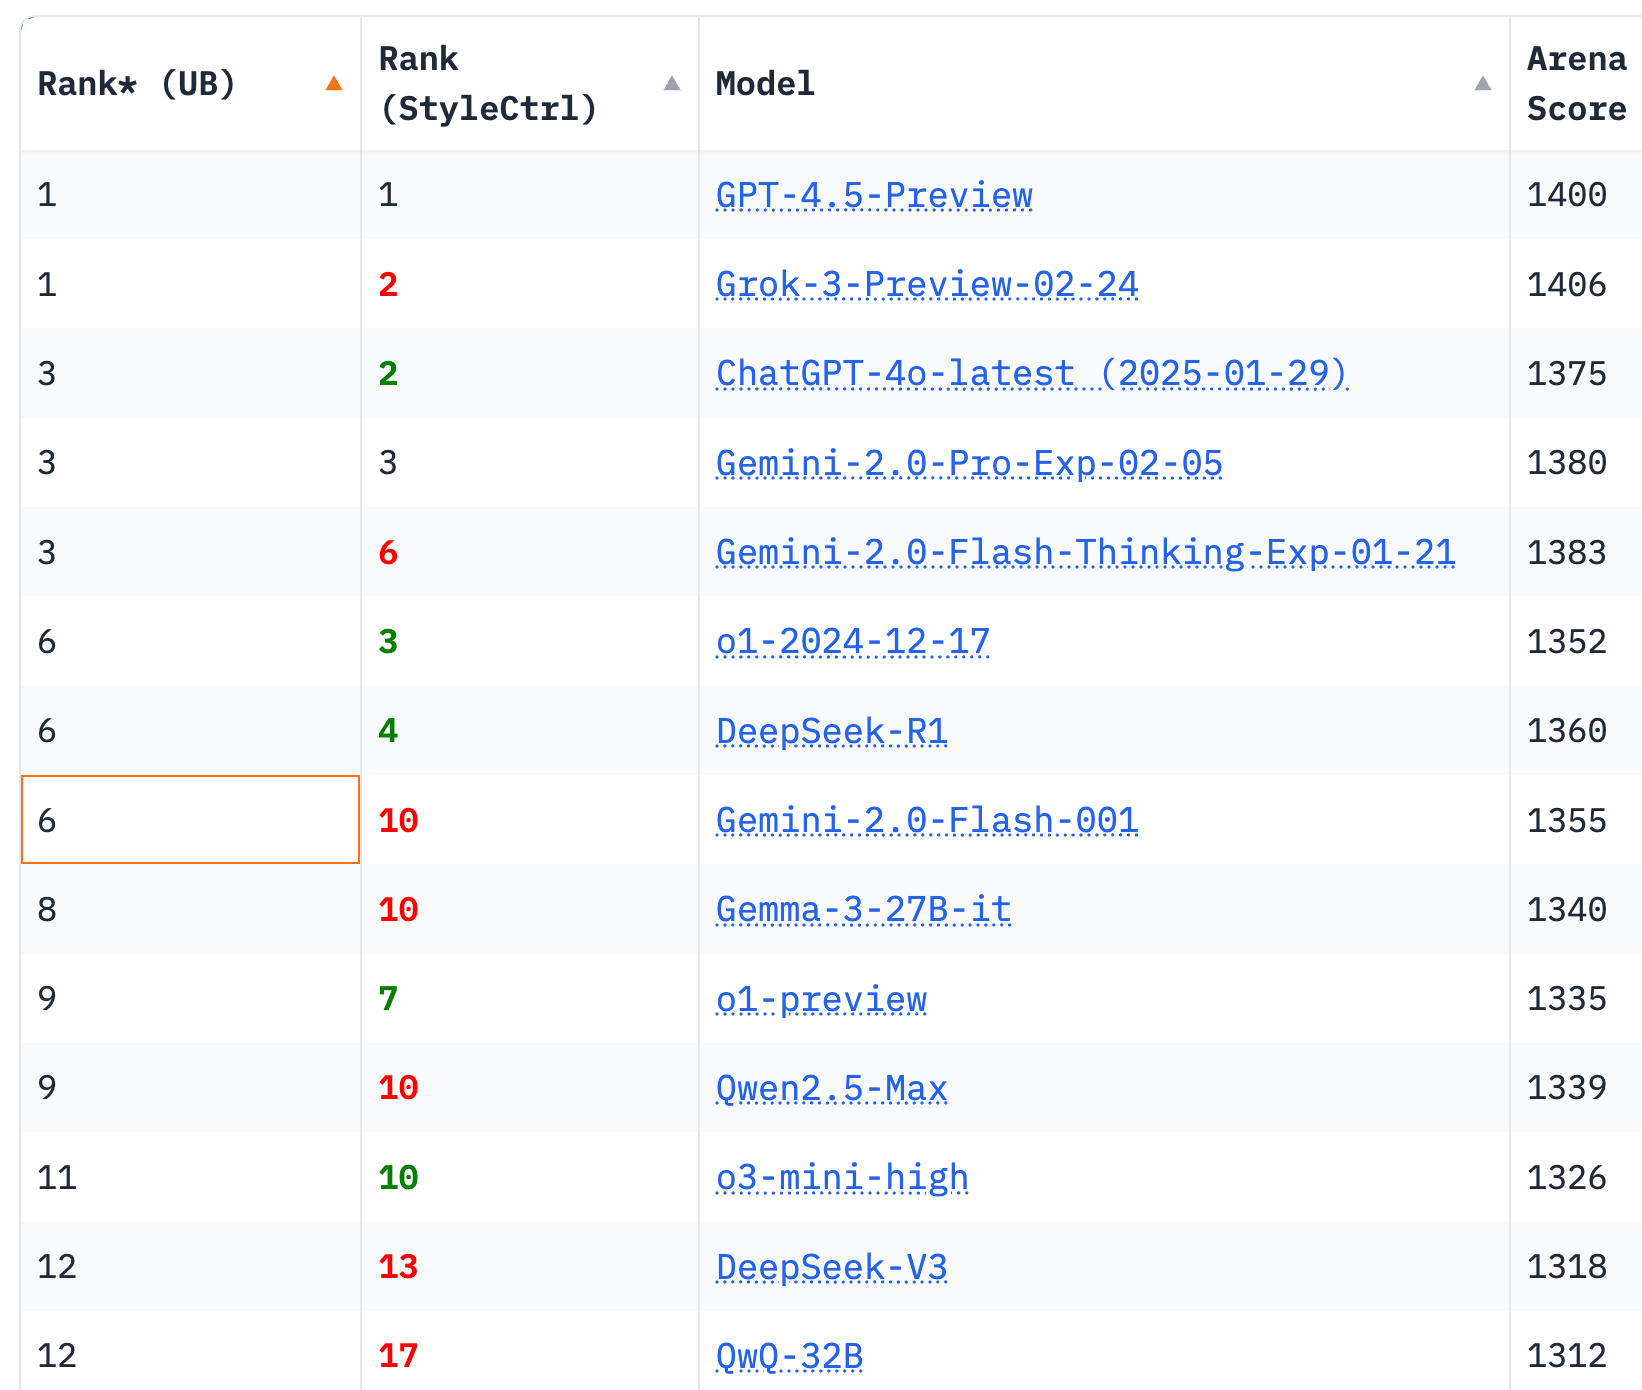1642x1390 pixels.
Task: Select the highlighted Rank UB cell for Gemini-2.0-Flash-001
Action: point(190,820)
